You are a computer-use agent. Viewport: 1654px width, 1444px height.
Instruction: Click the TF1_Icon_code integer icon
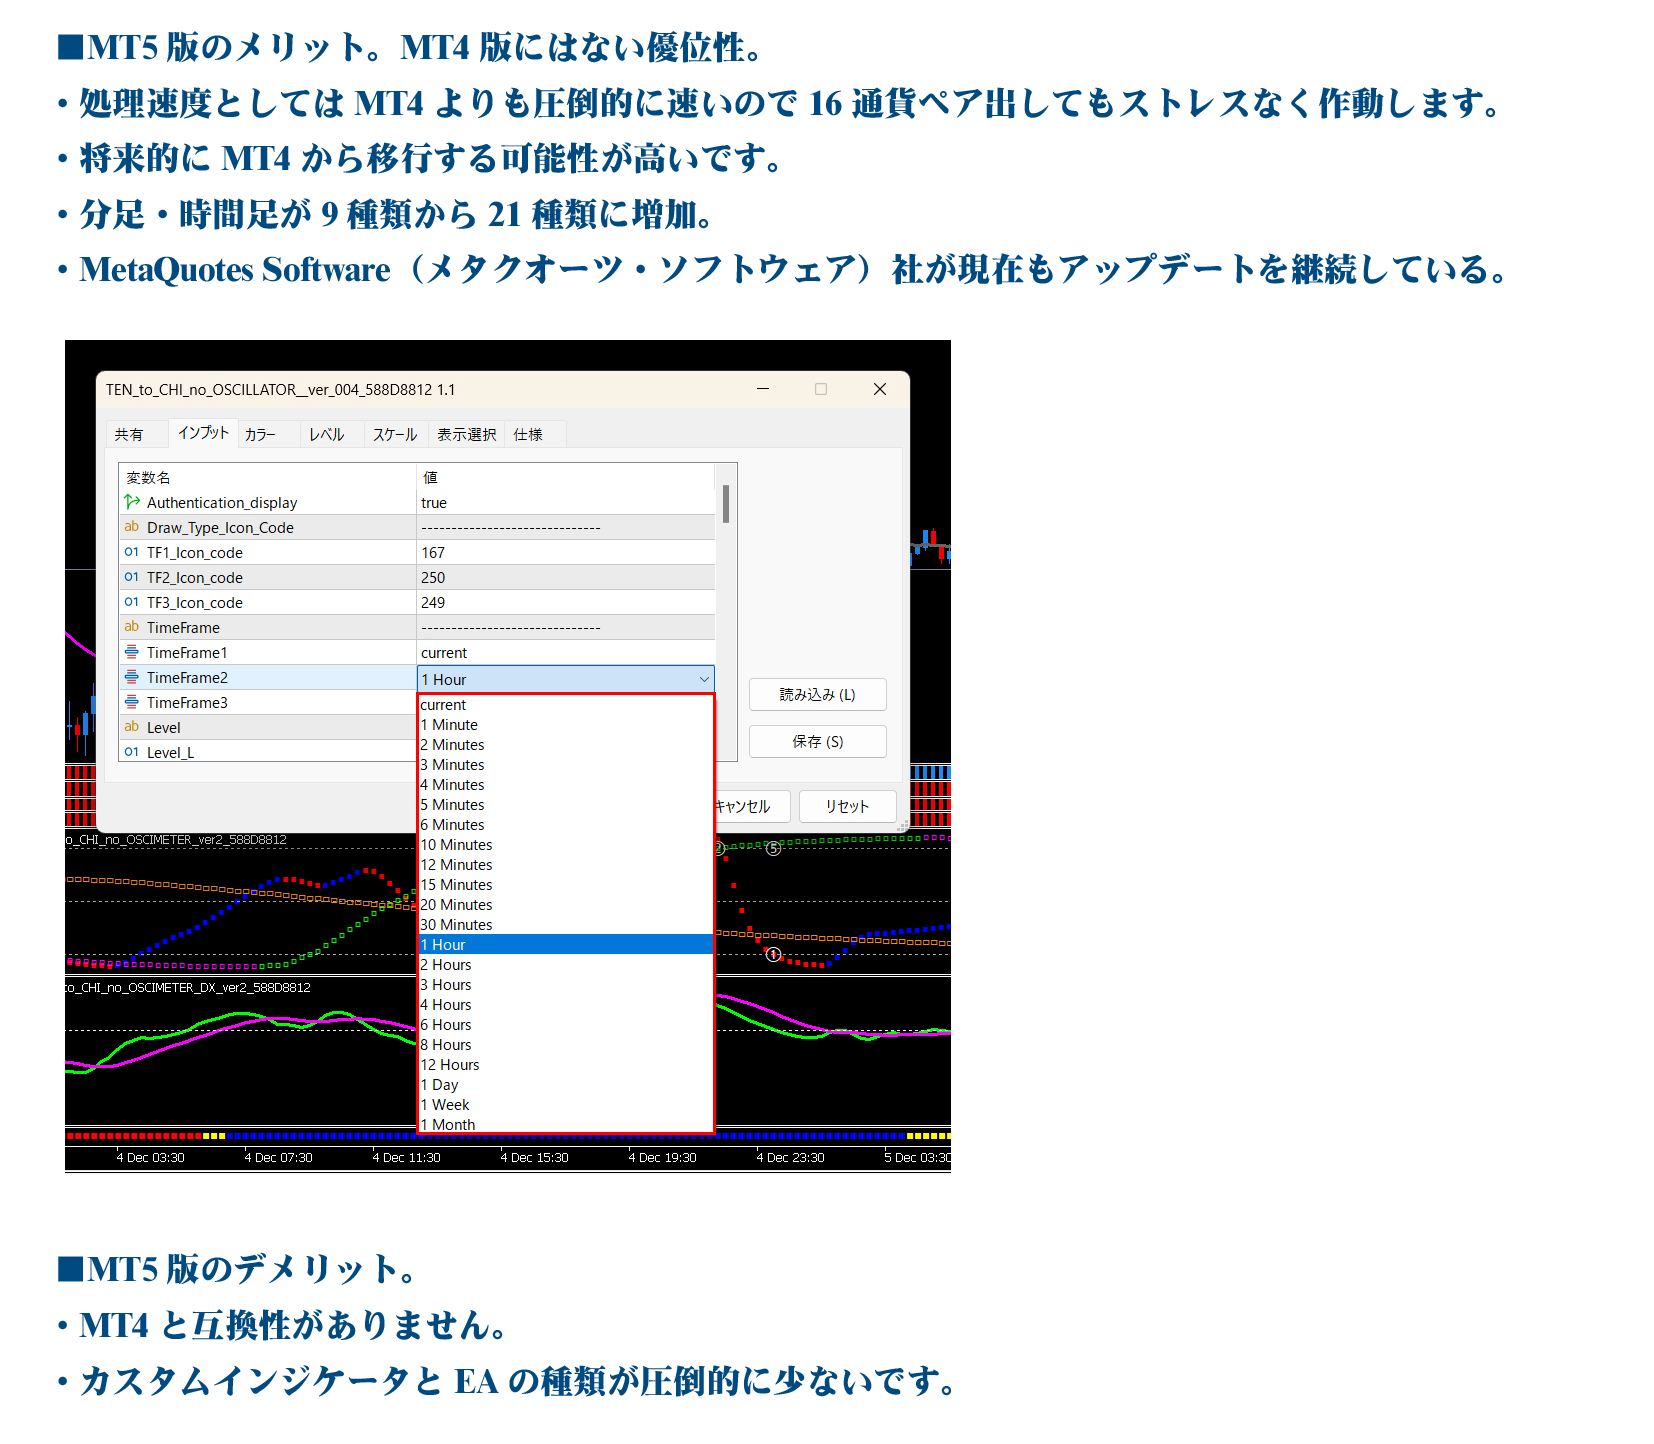(x=132, y=552)
